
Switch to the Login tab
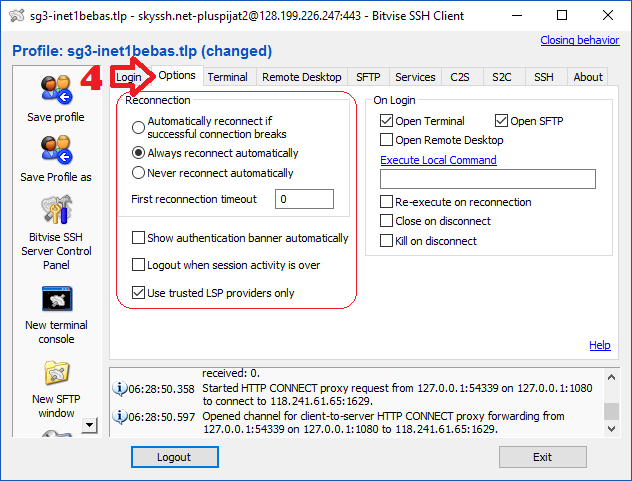coord(129,77)
